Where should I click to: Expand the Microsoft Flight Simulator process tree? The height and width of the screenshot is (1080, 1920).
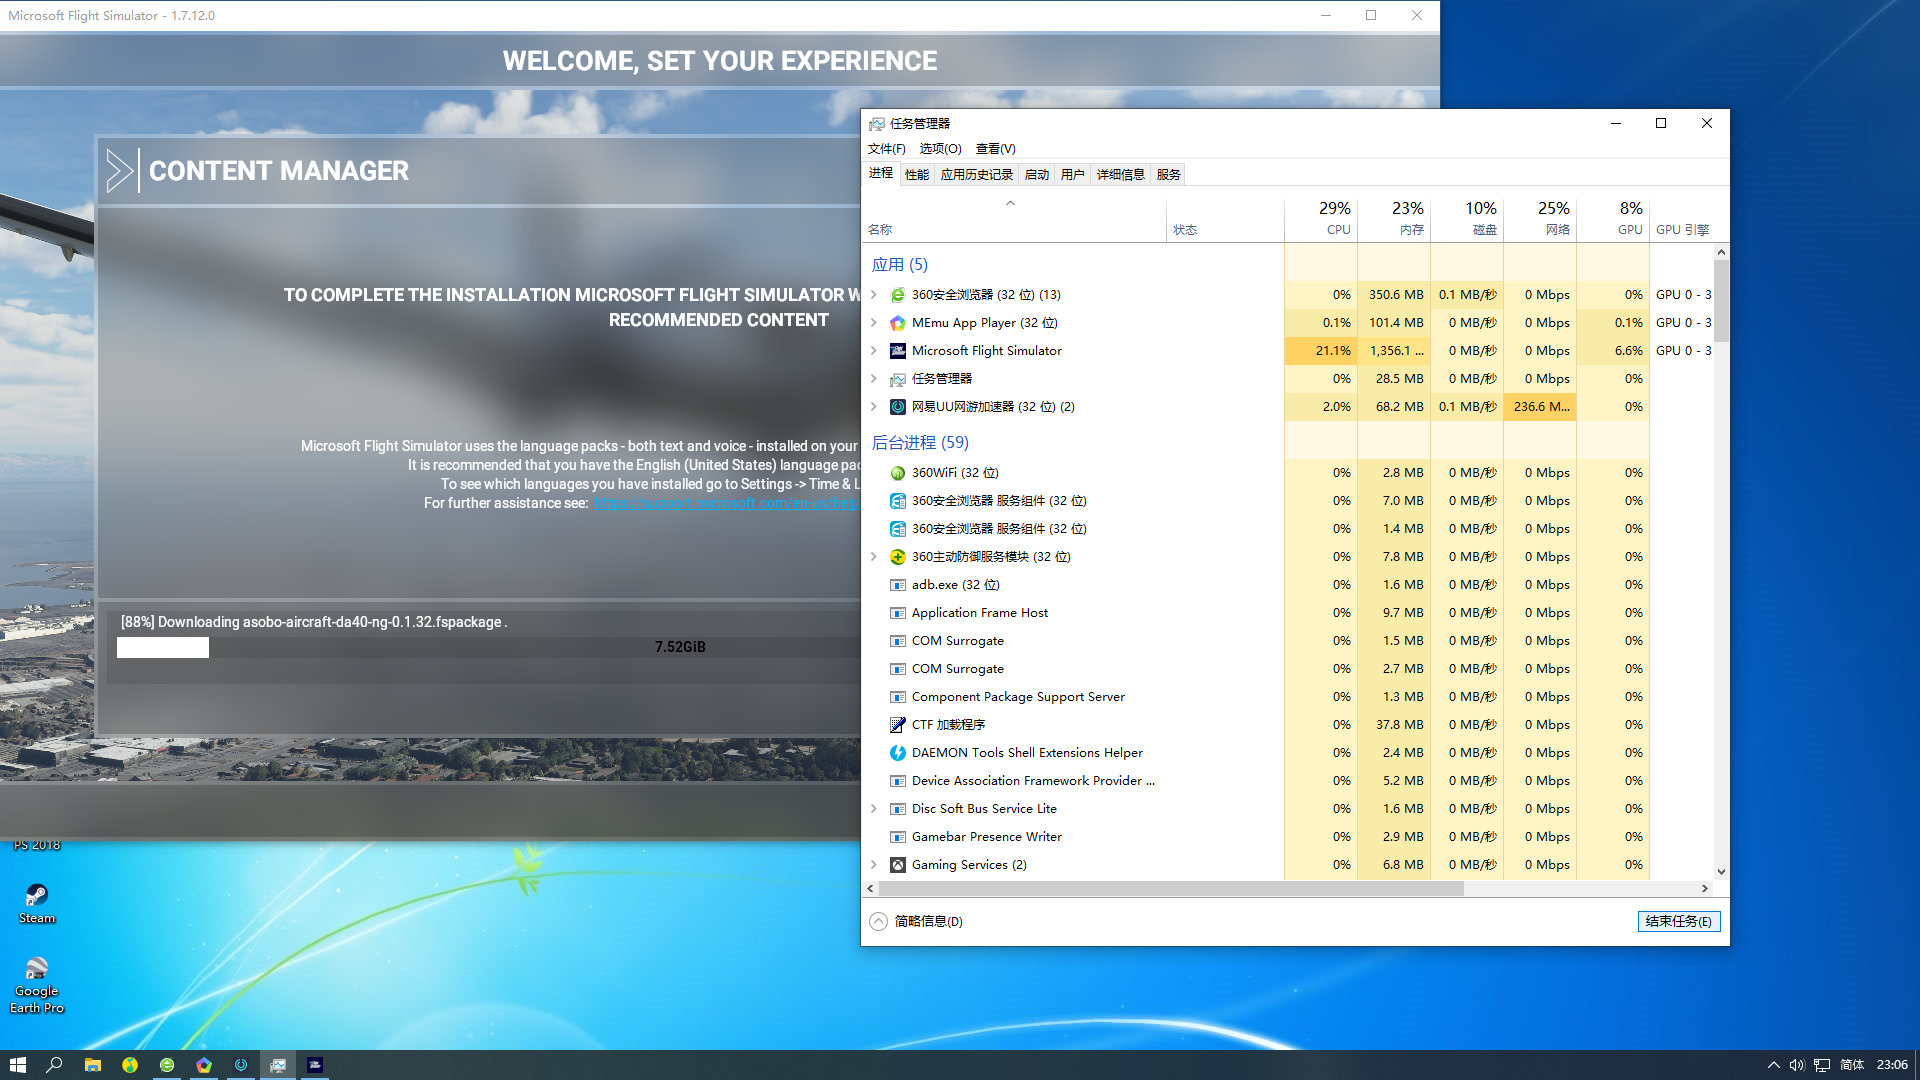(874, 351)
